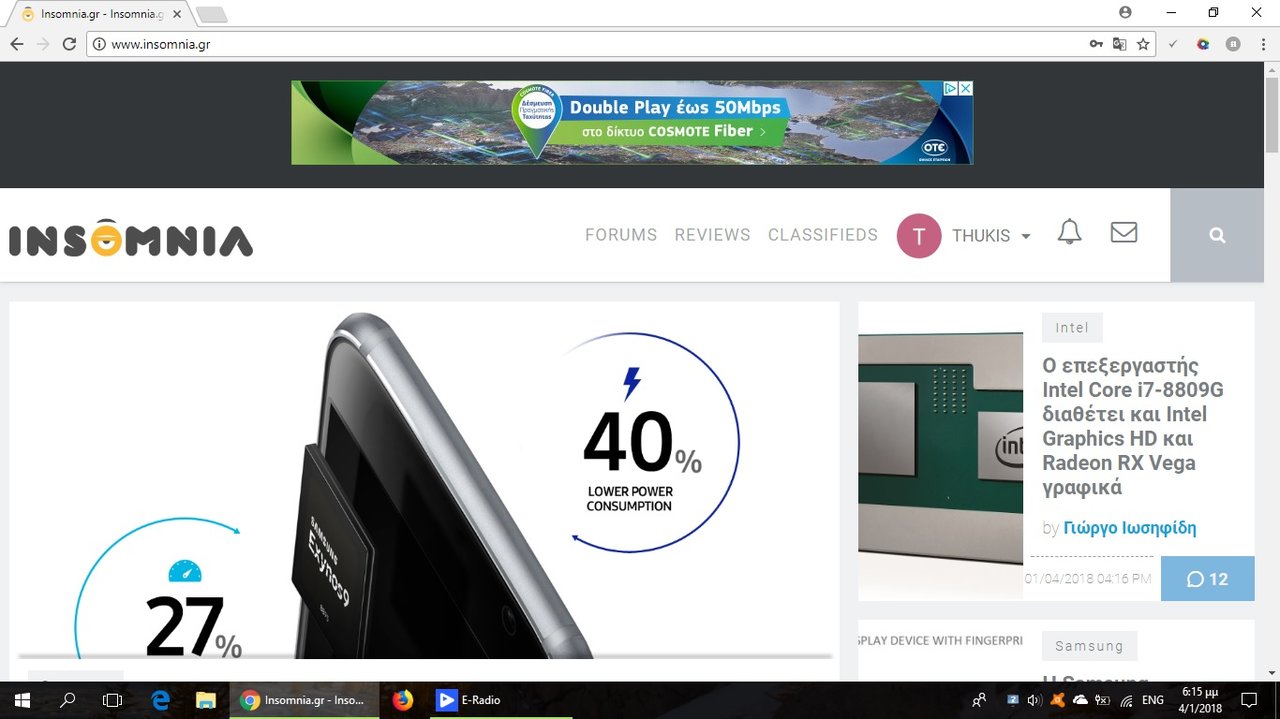Image resolution: width=1280 pixels, height=719 pixels.
Task: Click the Insomnia logo
Action: 131,237
